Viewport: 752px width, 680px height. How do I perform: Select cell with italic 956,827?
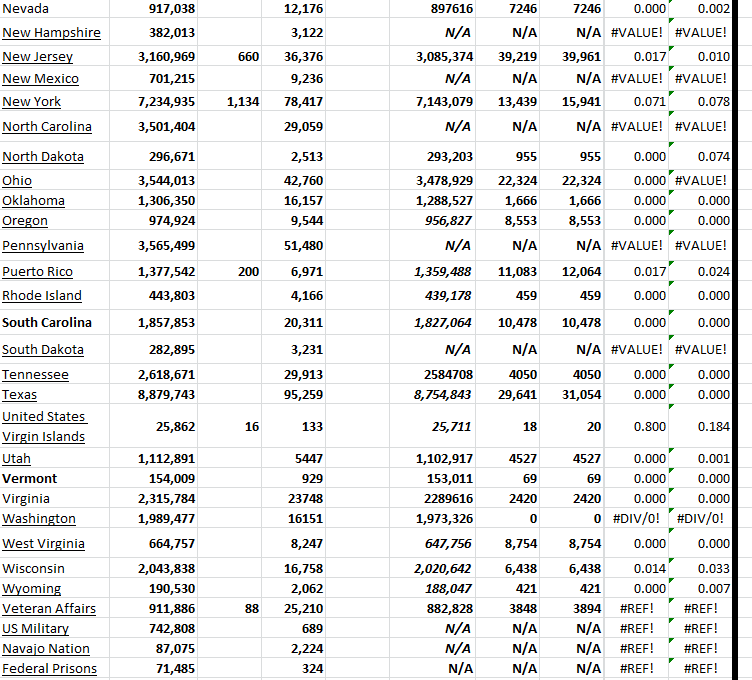pyautogui.click(x=433, y=221)
